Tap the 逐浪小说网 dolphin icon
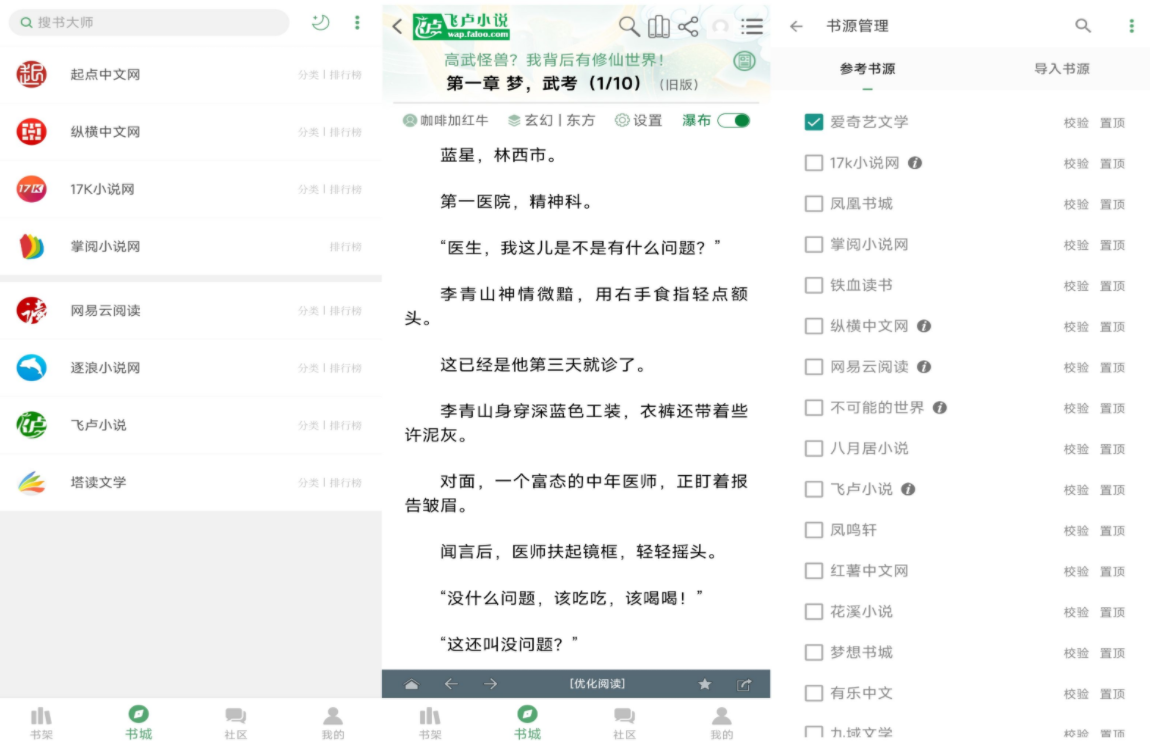 pos(32,368)
